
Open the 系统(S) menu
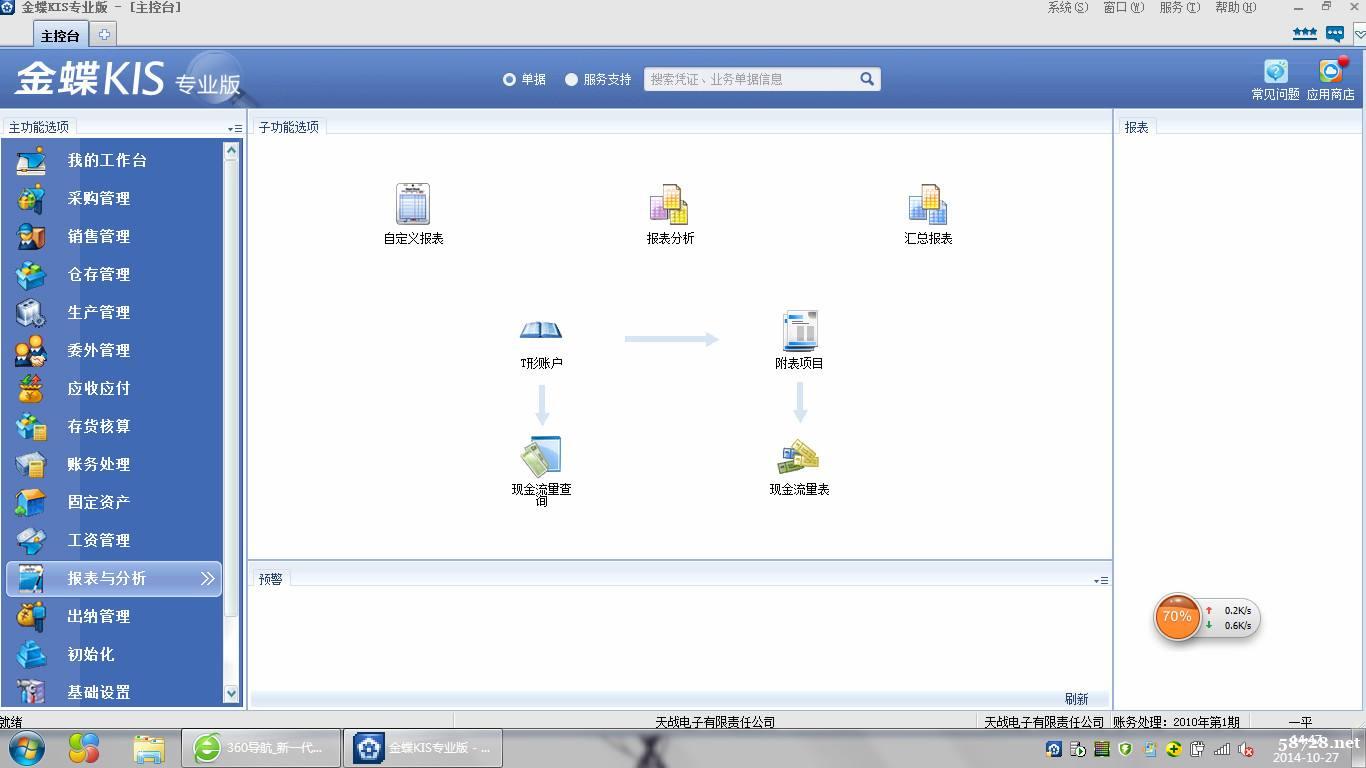click(x=1067, y=7)
